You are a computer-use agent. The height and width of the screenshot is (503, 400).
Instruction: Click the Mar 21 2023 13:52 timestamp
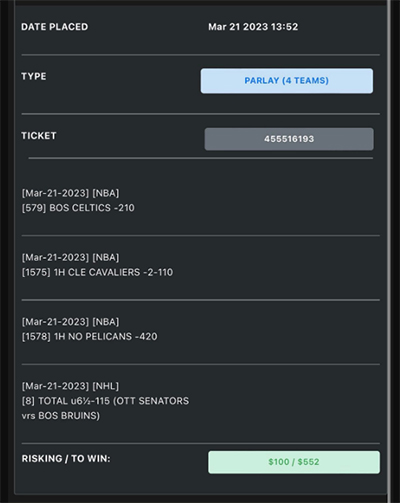click(x=253, y=27)
